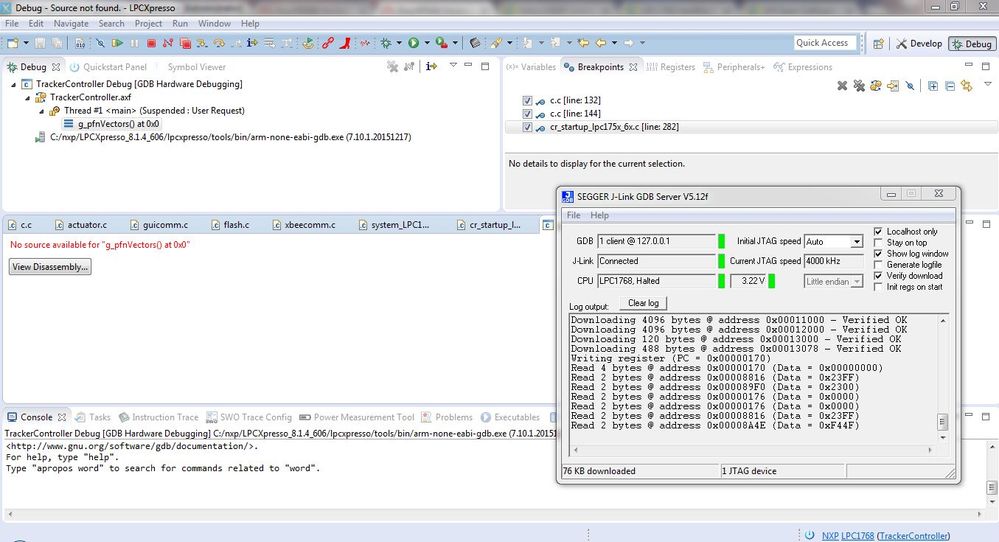
Task: Switch to the Registers tab
Action: tap(670, 67)
